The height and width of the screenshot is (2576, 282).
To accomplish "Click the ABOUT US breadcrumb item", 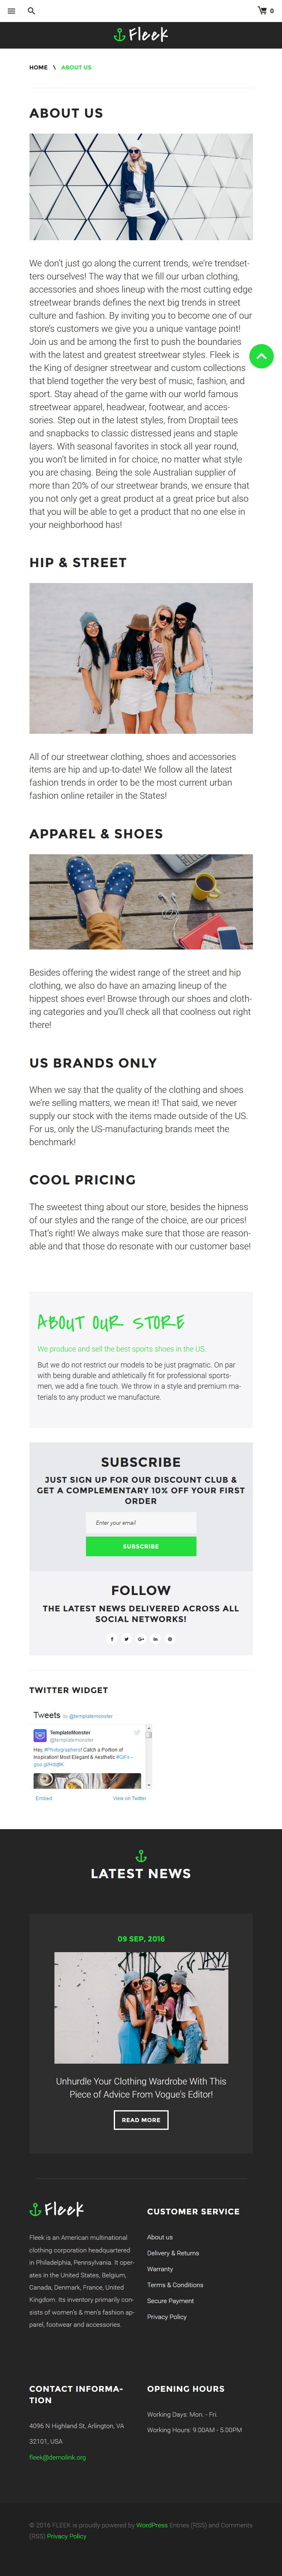I will point(76,67).
